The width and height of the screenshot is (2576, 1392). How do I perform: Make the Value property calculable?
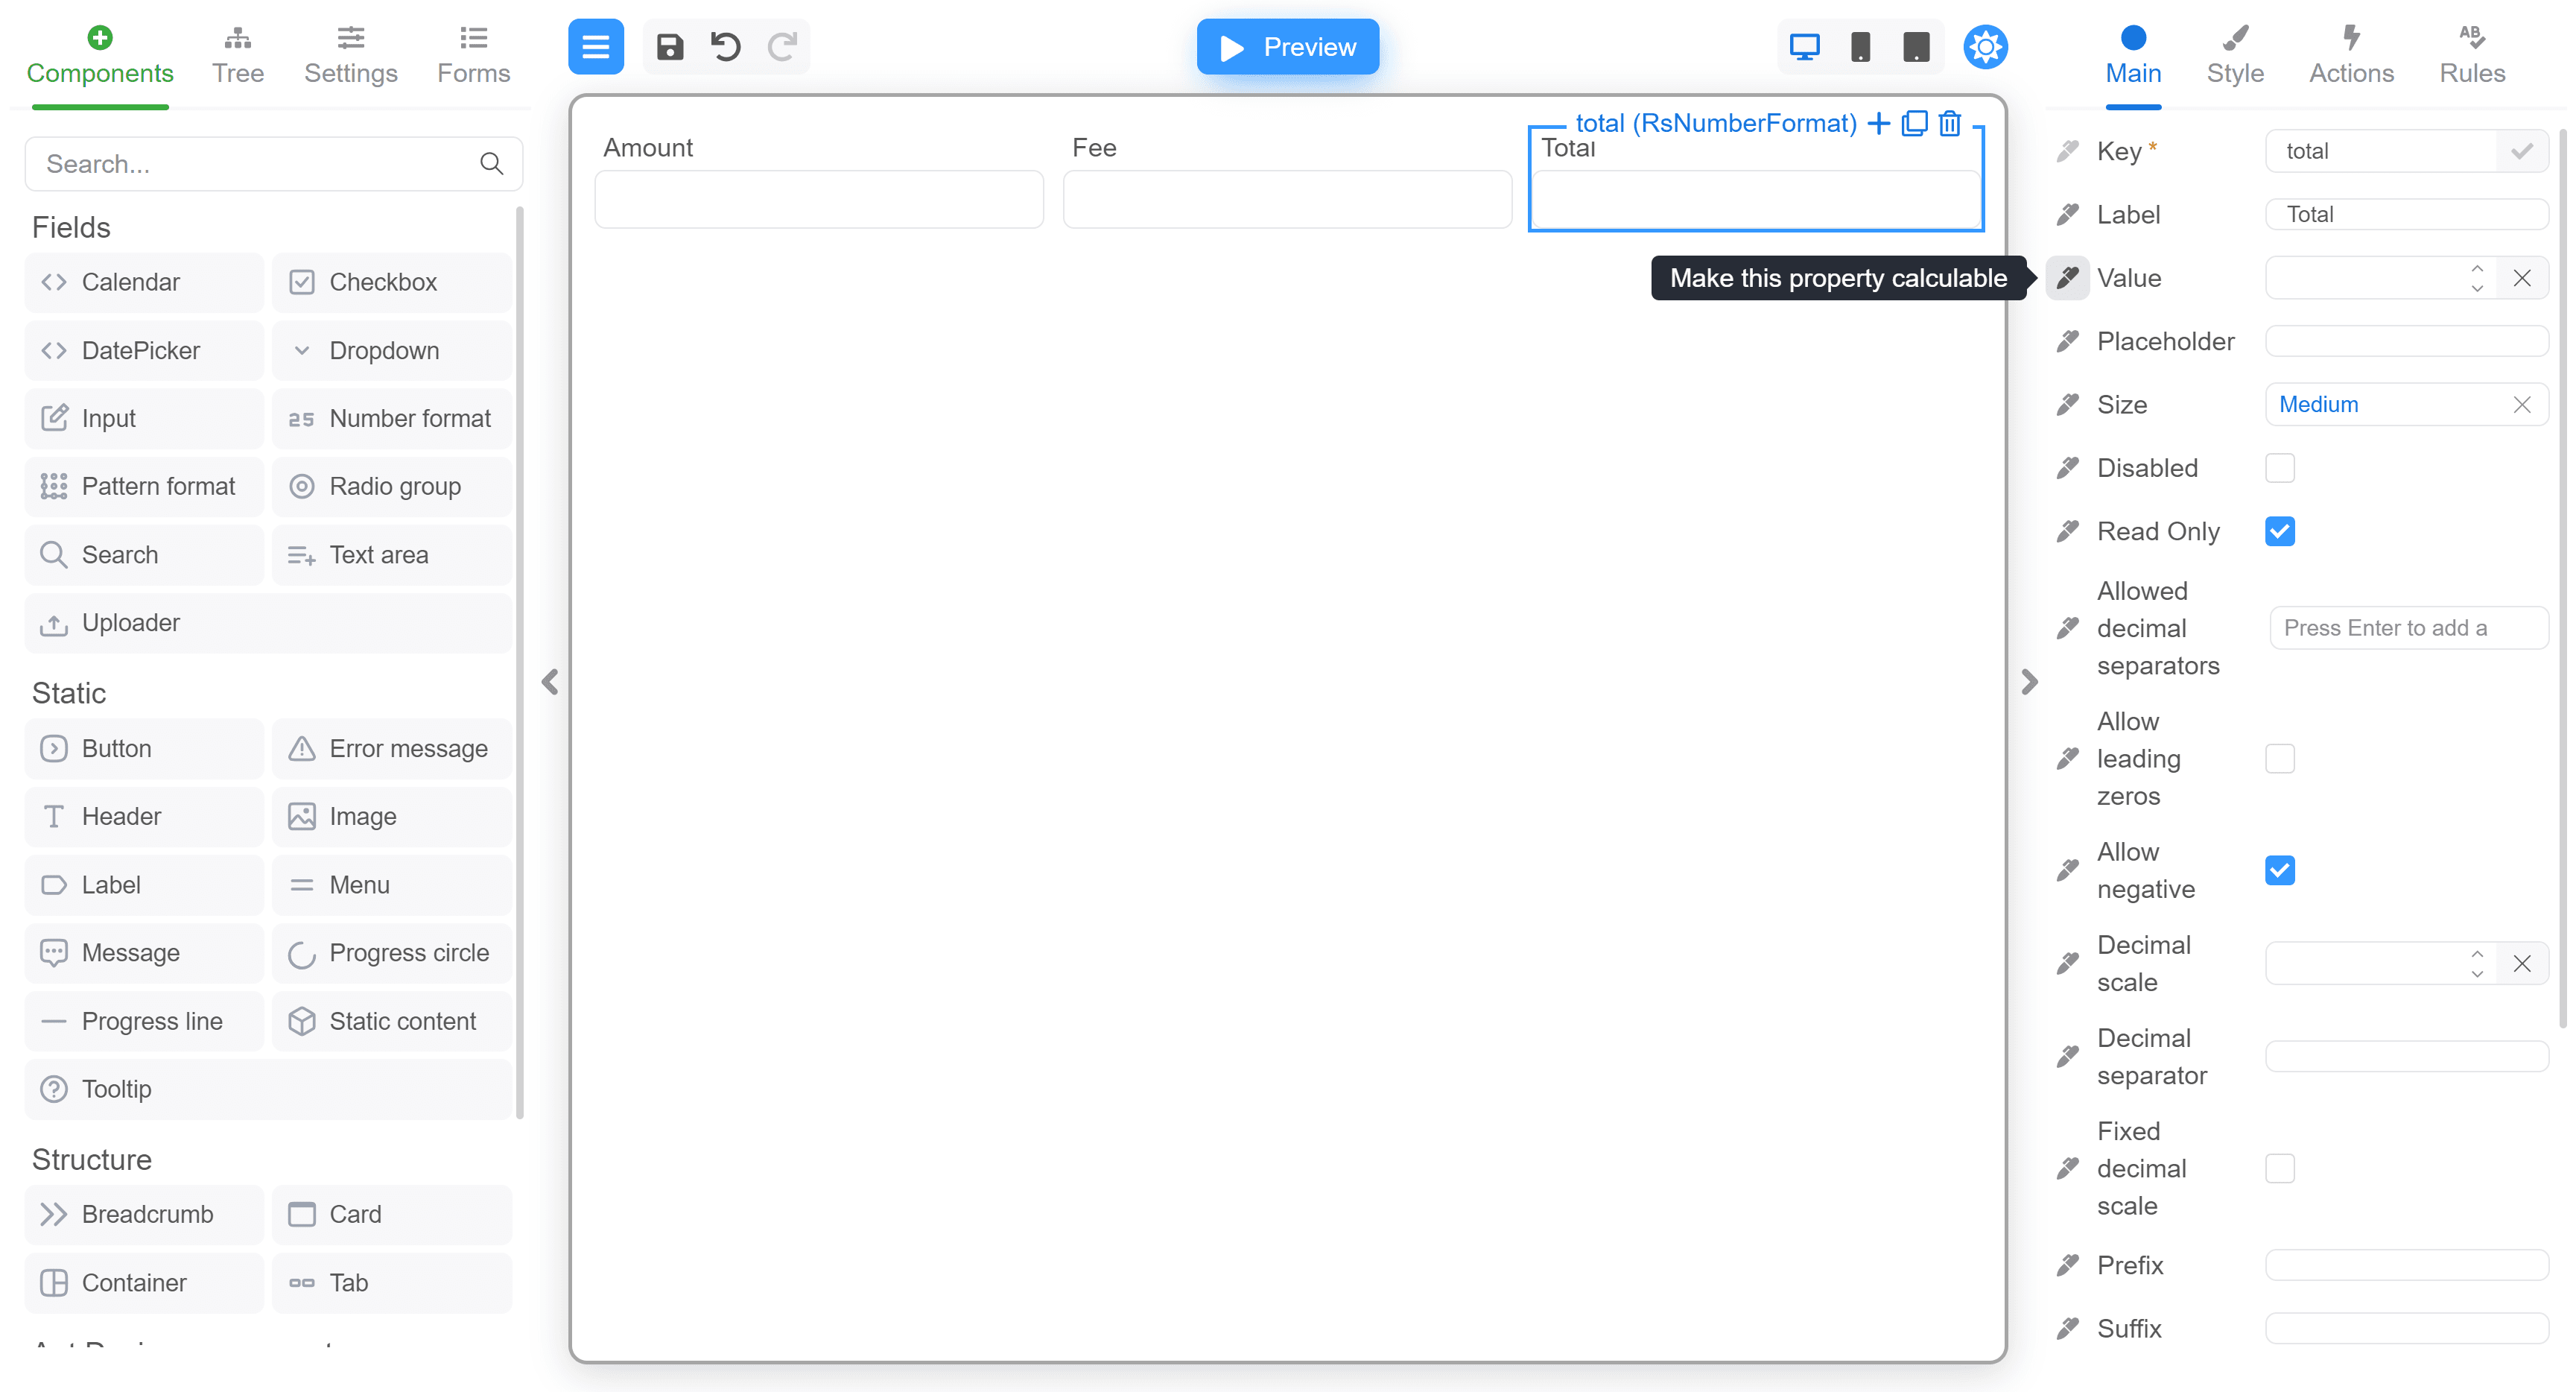coord(2068,278)
